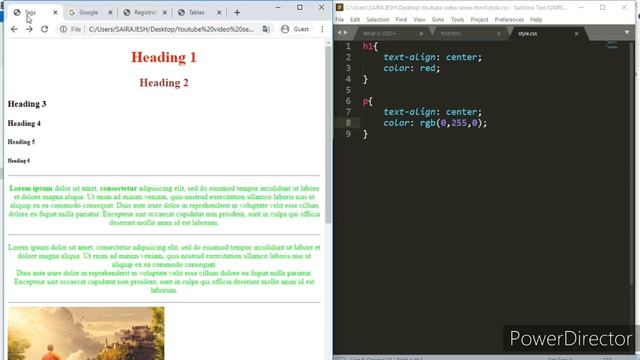Open the Help menu in Sublime
Viewport: 640px width, 360px height.
click(536, 20)
